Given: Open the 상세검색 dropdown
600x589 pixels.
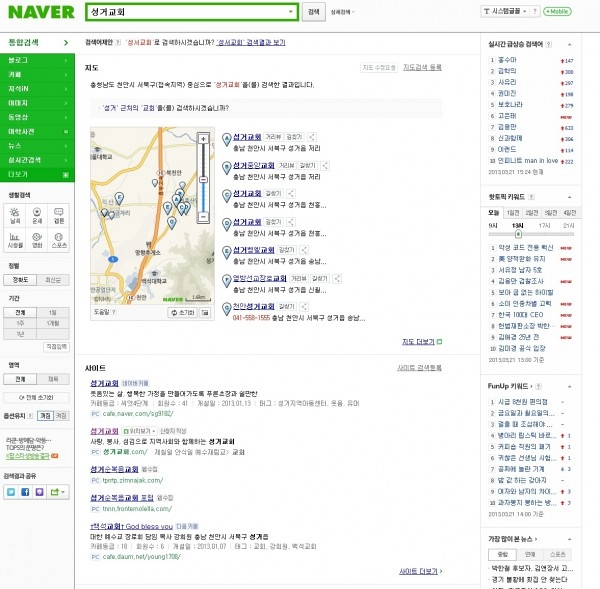Looking at the screenshot, I should (x=342, y=12).
